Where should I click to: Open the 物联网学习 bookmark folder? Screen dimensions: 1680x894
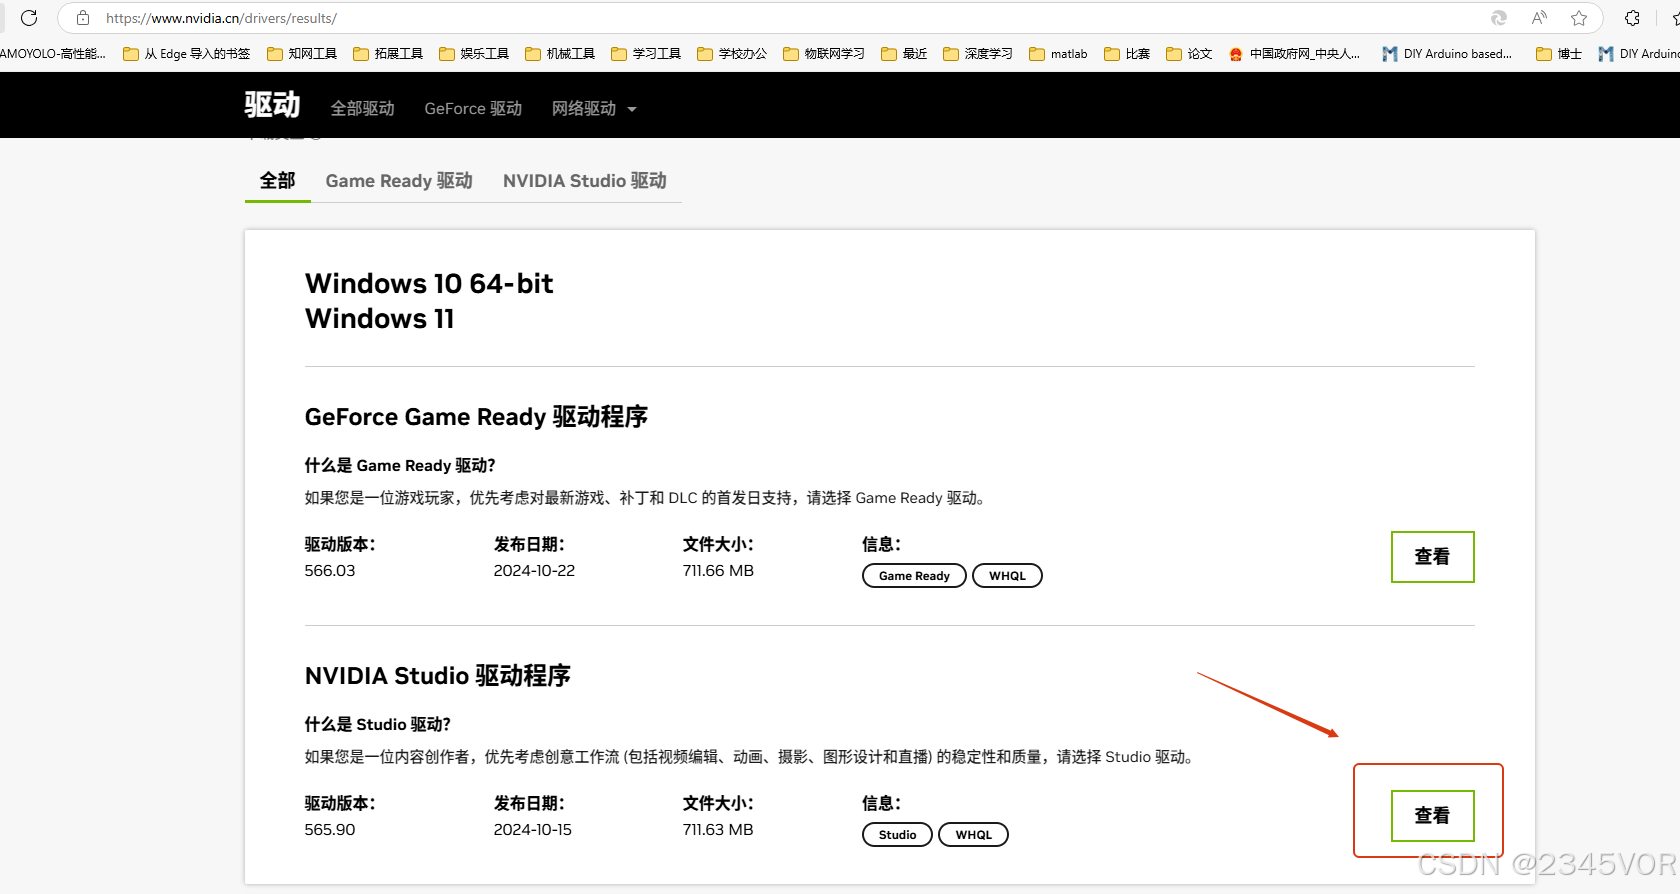[x=824, y=54]
